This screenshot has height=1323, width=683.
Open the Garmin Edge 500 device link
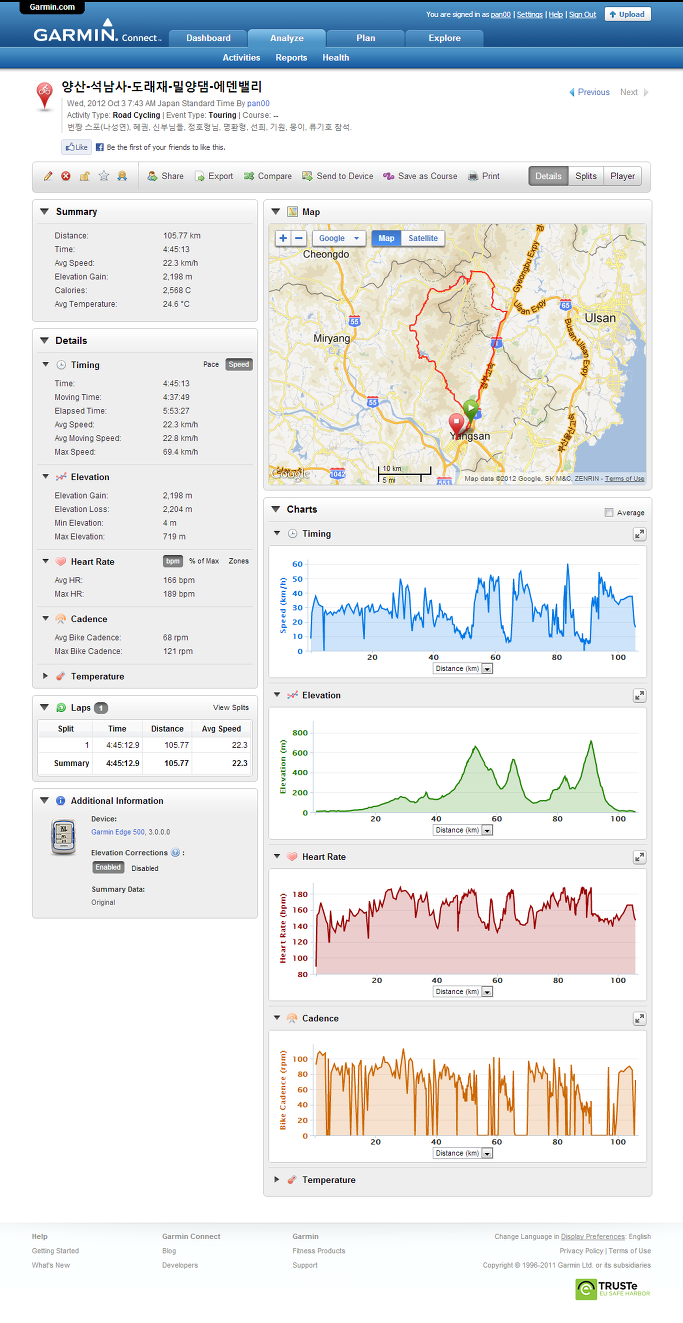[118, 831]
